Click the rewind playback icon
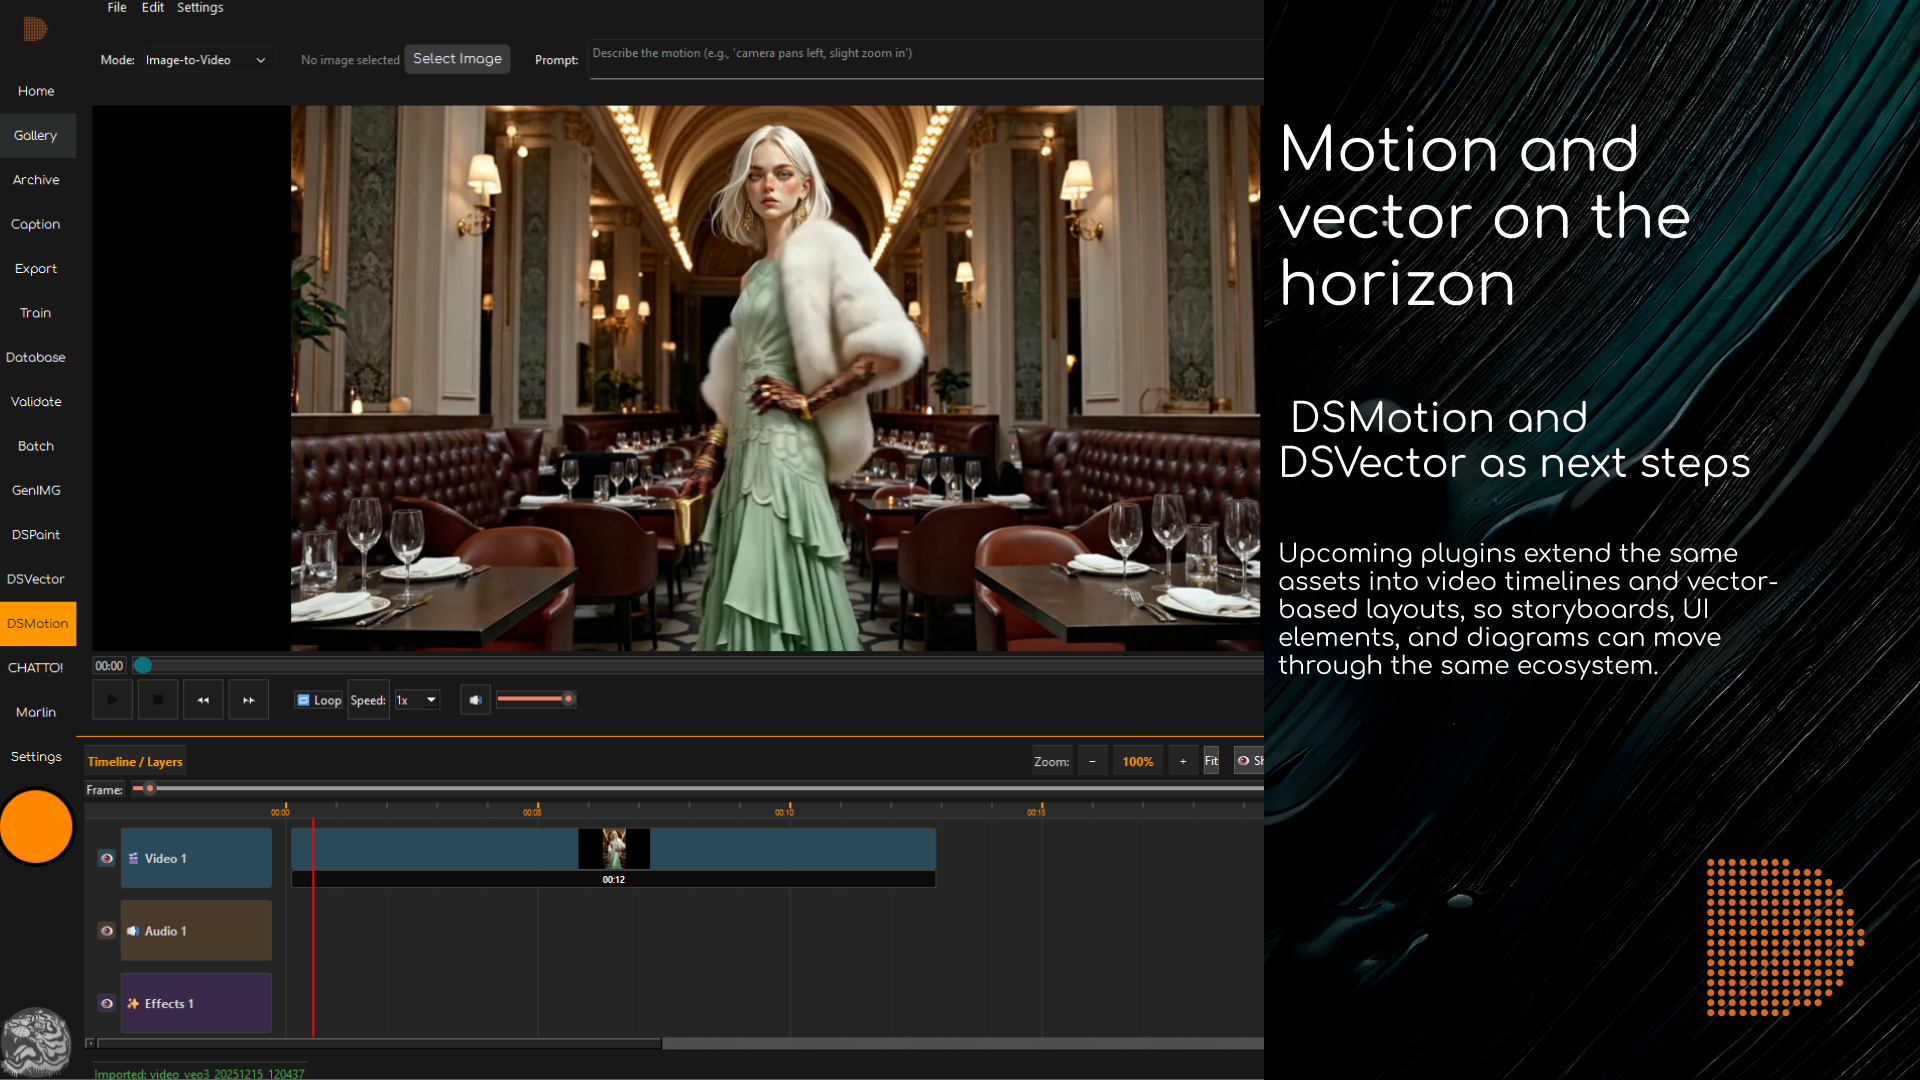1920x1080 pixels. 203,699
